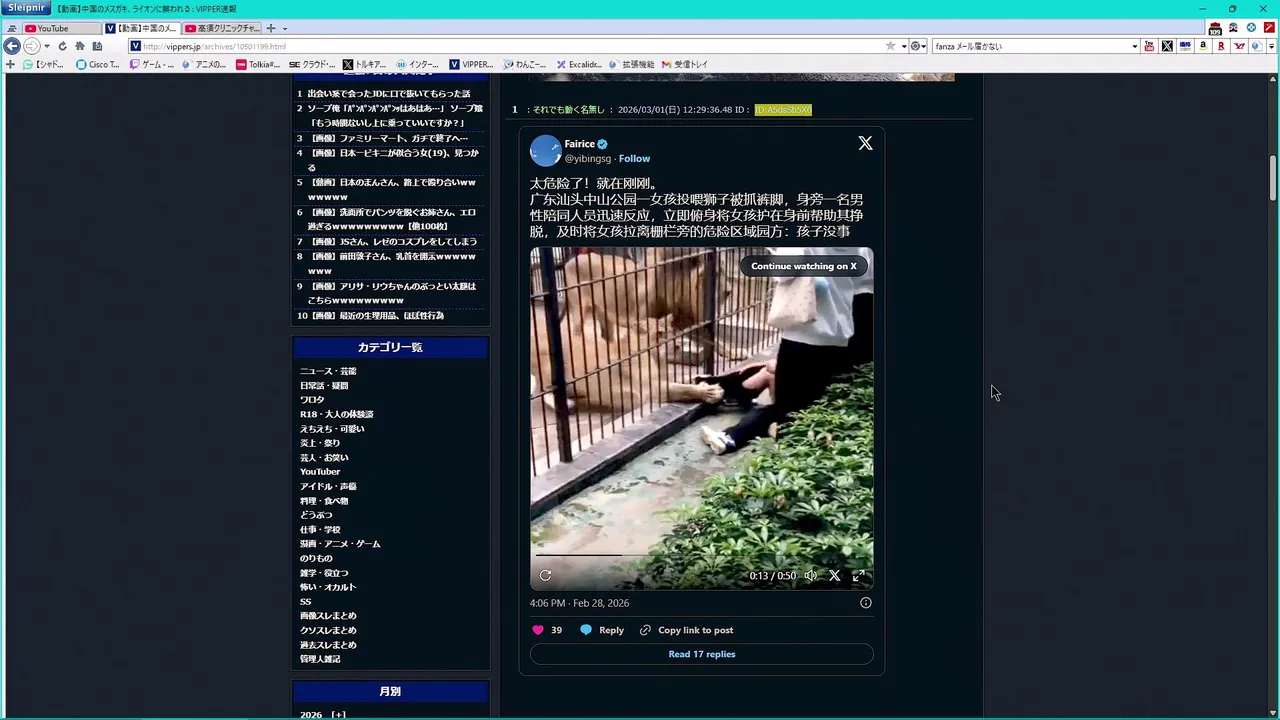This screenshot has width=1280, height=720.
Task: Open tweet info icon beside the date
Action: (866, 603)
